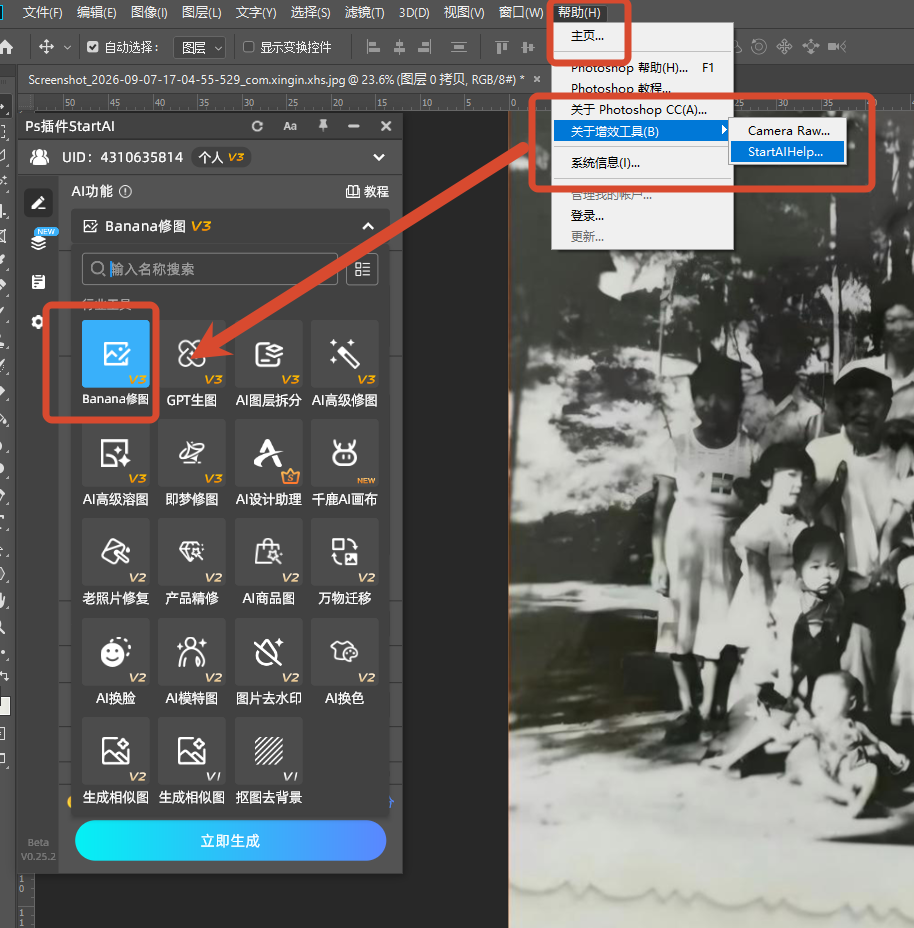Image resolution: width=914 pixels, height=928 pixels.
Task: Select 系统信息(I)... menu item
Action: click(642, 163)
